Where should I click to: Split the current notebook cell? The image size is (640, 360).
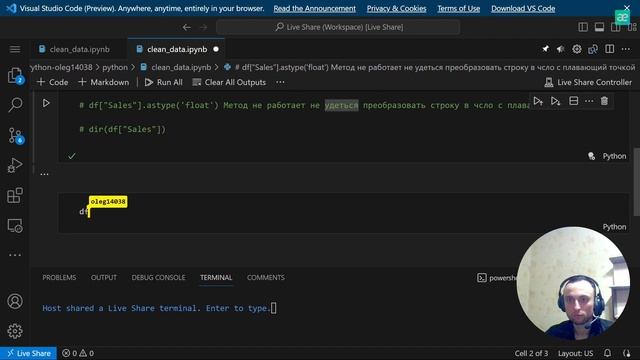coord(573,101)
